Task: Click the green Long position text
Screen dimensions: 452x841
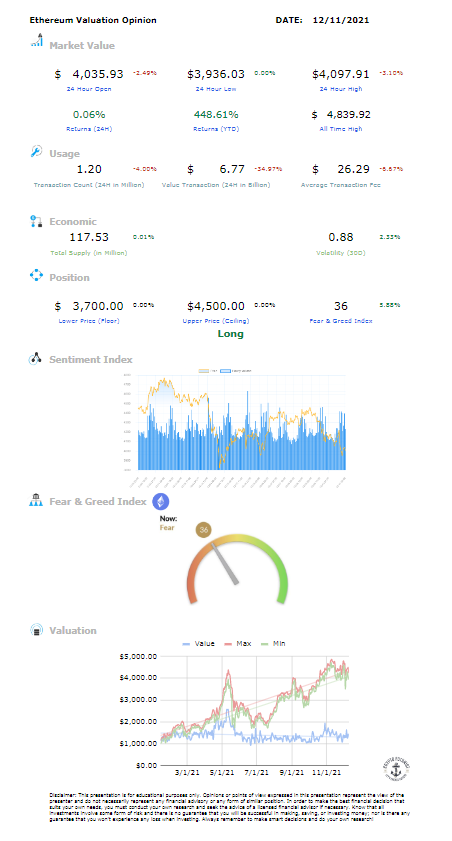Action: tap(231, 334)
